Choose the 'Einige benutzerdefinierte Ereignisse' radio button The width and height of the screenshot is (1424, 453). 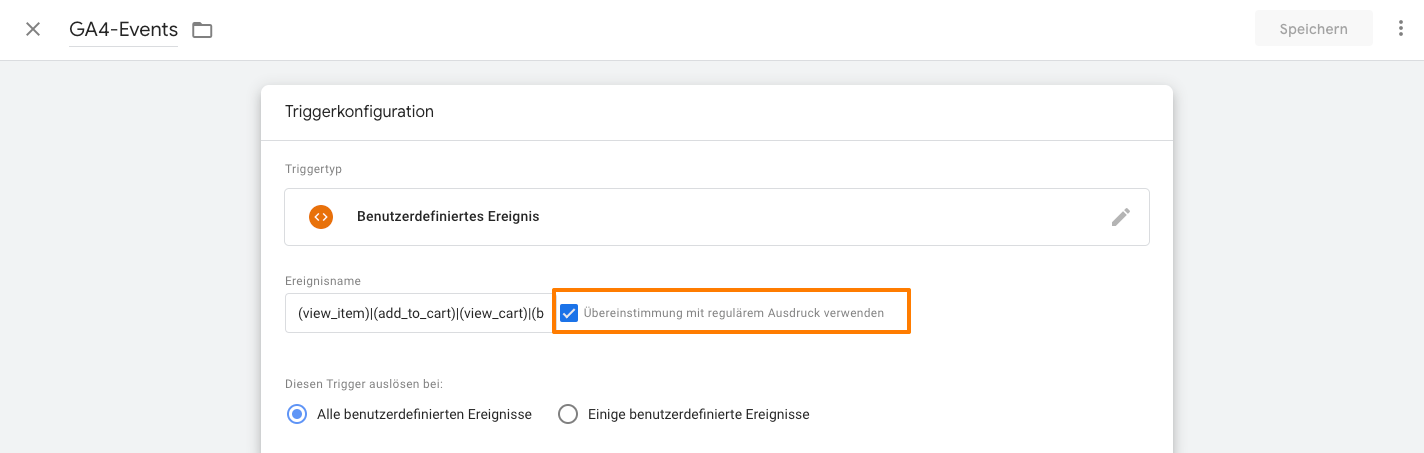(x=568, y=414)
